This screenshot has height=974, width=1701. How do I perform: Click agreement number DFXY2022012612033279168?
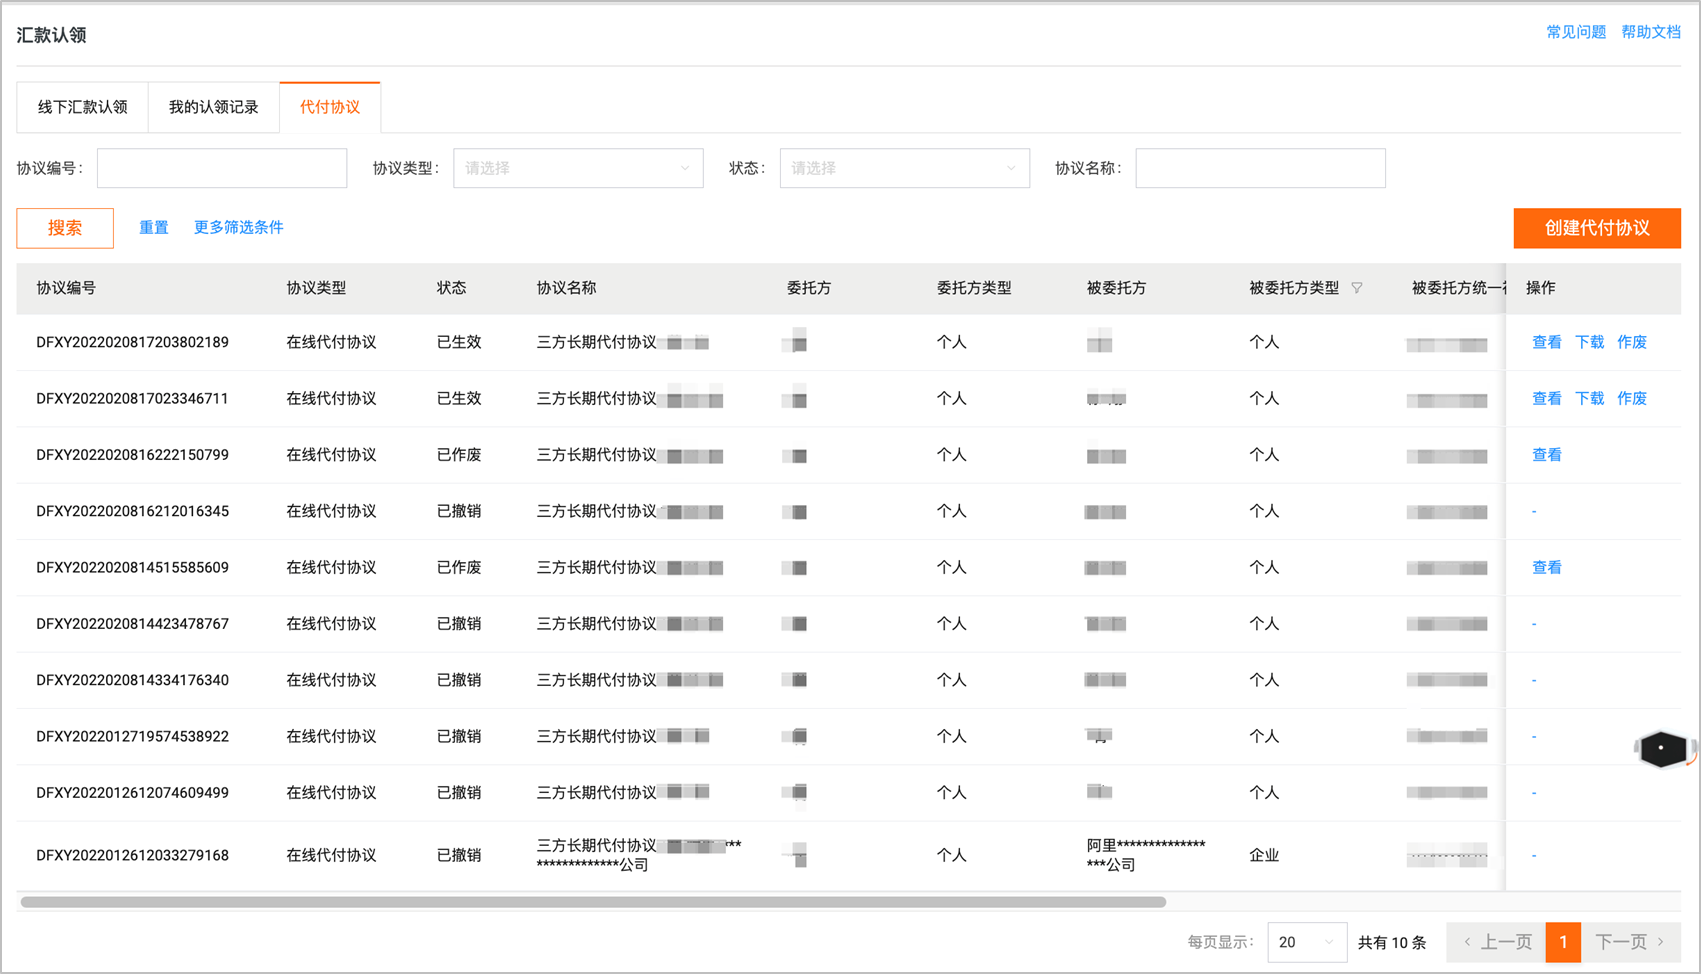pyautogui.click(x=133, y=855)
